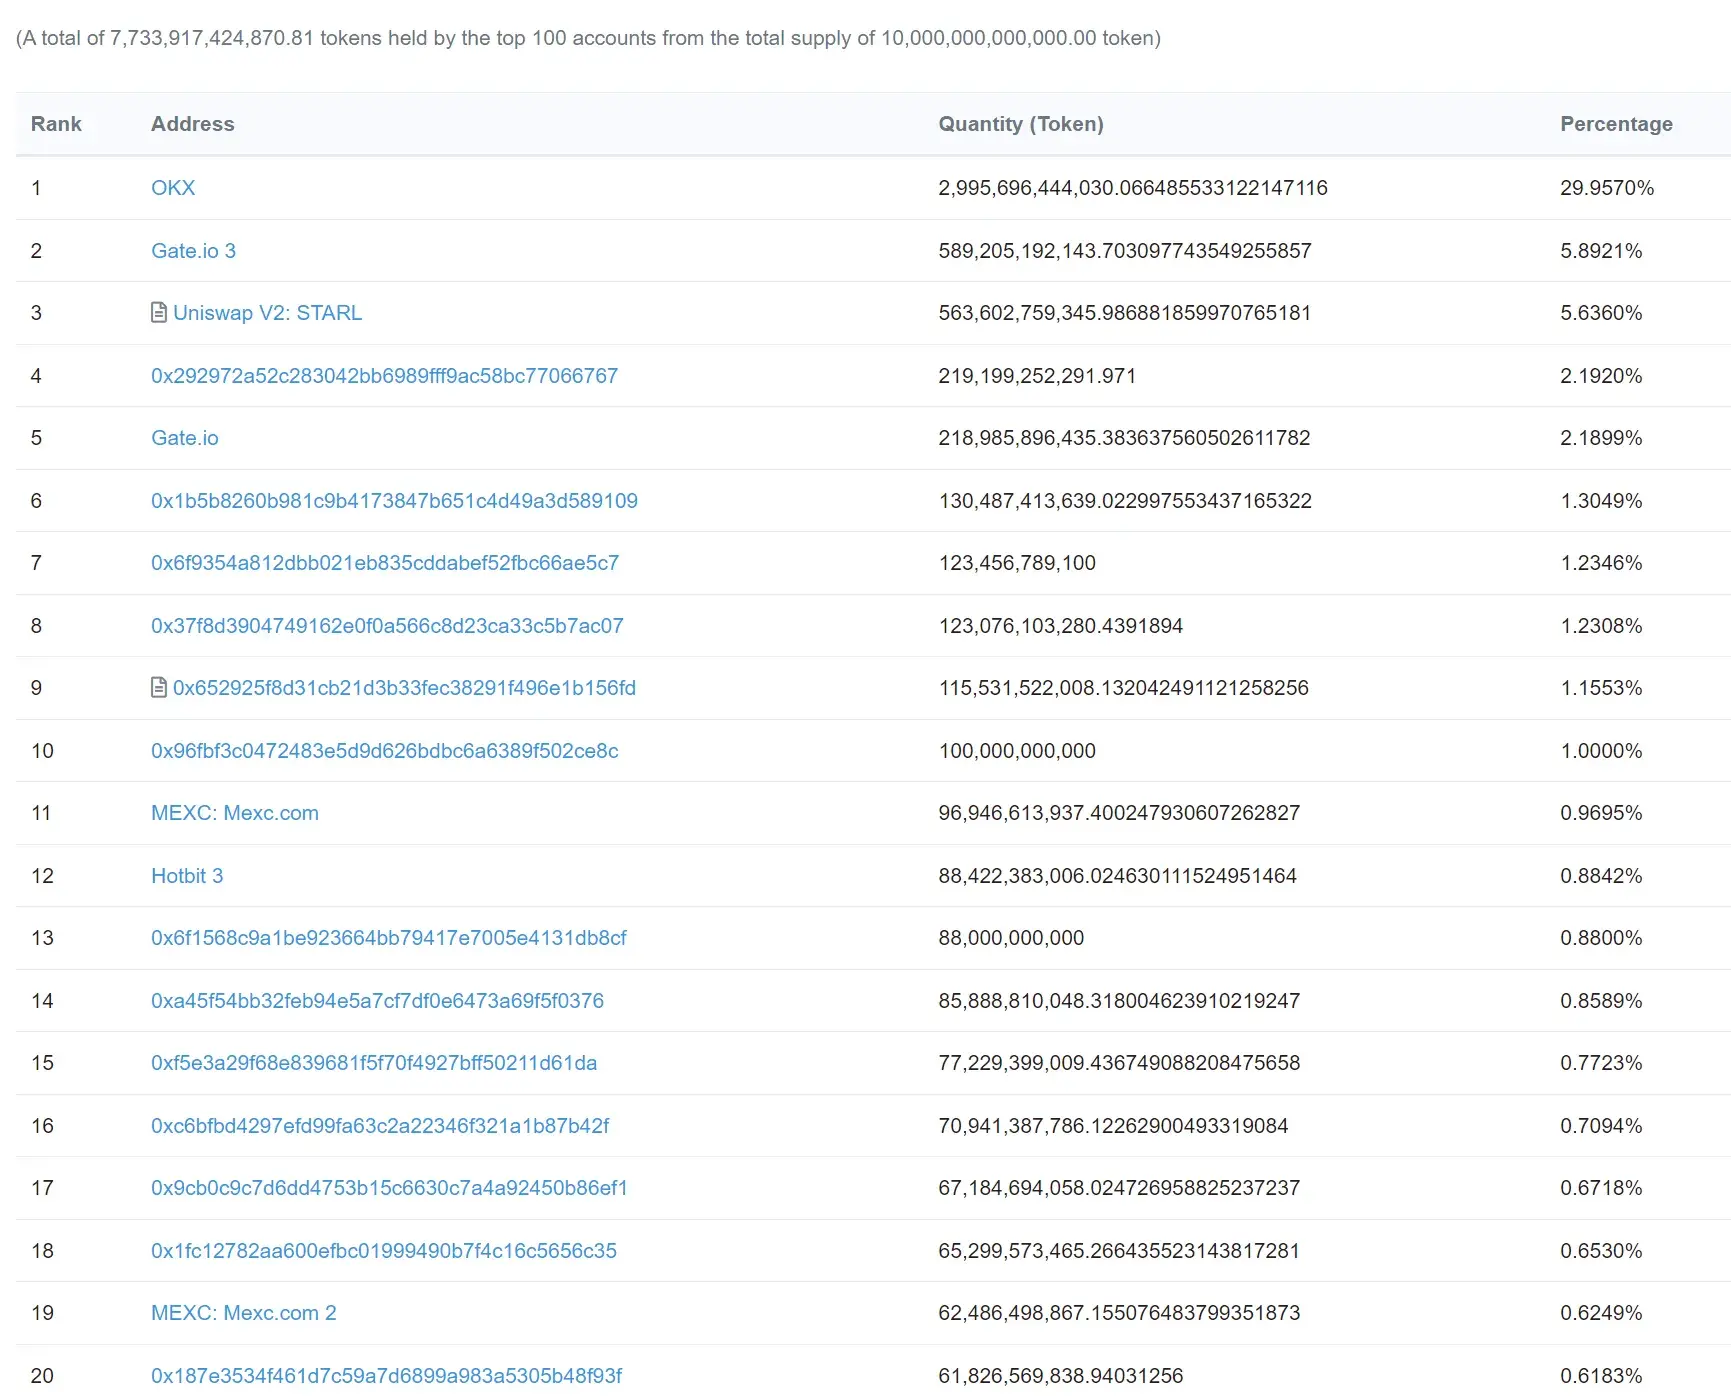Screen dimensions: 1731x1400
Task: Open address 0xf5e3a29f68e839681f5f70f4927bff50211d61da
Action: pyautogui.click(x=374, y=1063)
